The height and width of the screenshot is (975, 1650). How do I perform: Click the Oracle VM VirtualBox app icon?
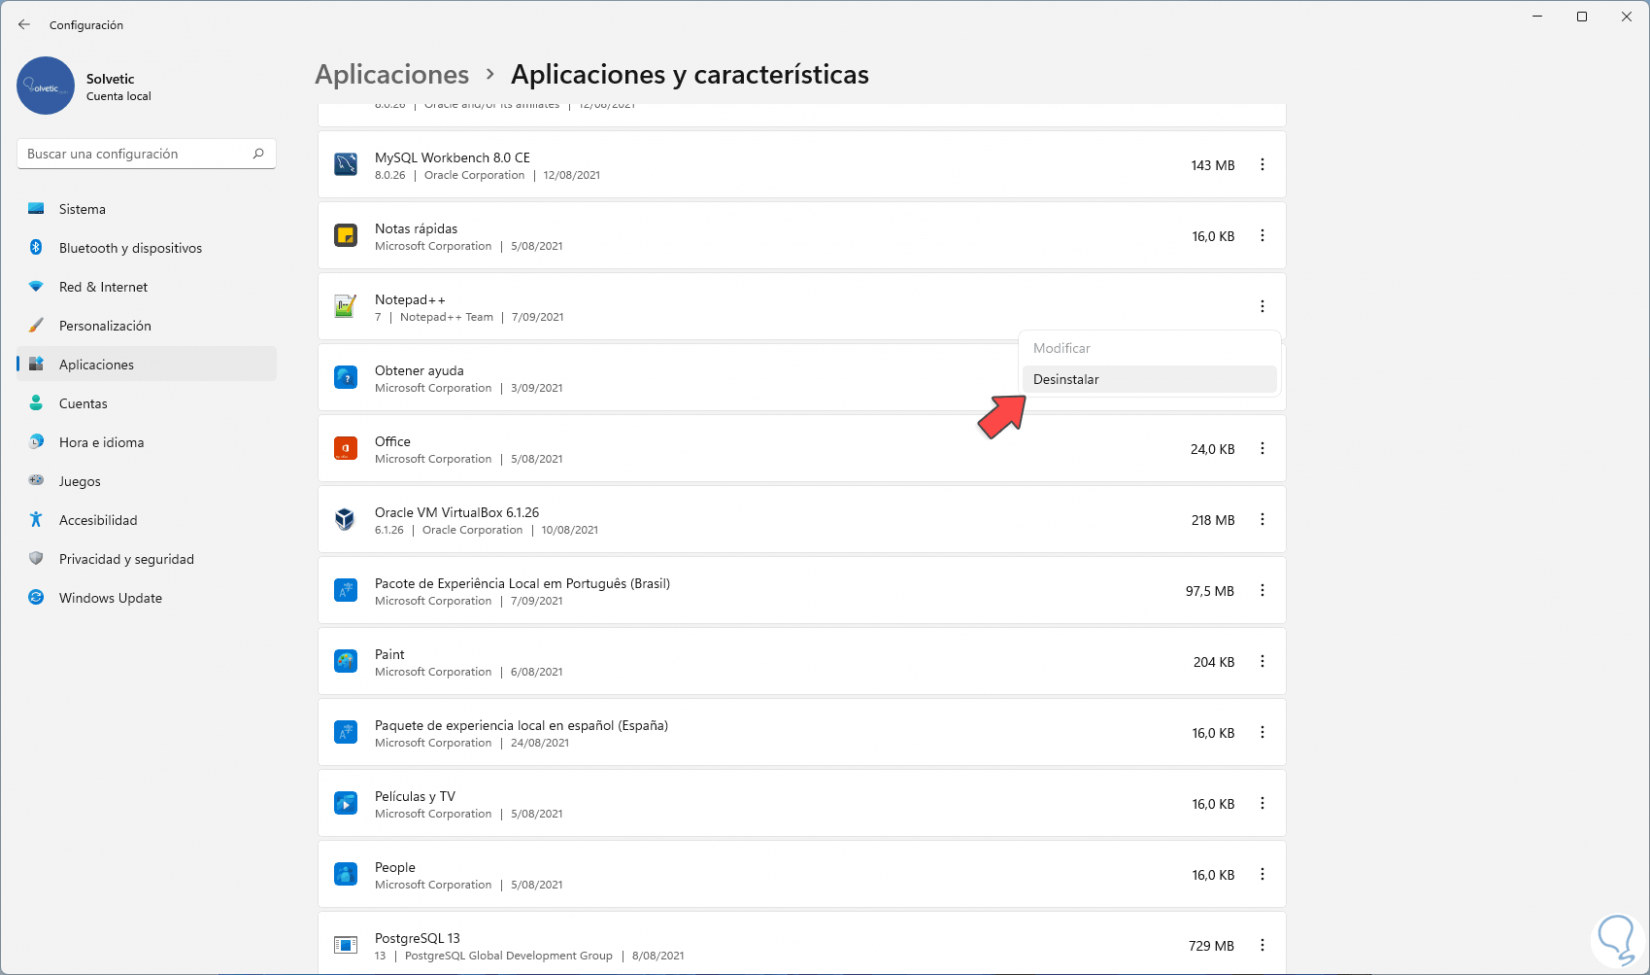click(x=346, y=520)
